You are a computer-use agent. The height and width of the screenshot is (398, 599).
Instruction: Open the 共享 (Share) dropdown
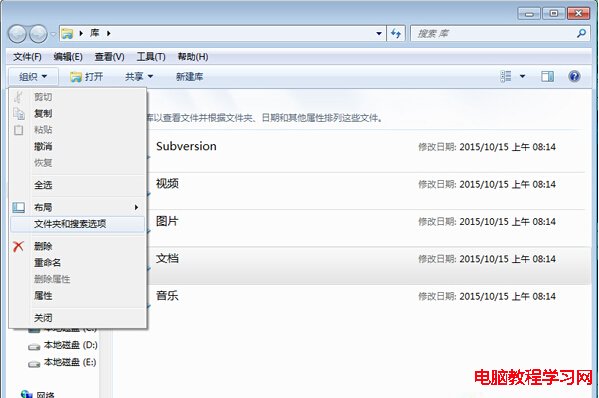point(139,77)
